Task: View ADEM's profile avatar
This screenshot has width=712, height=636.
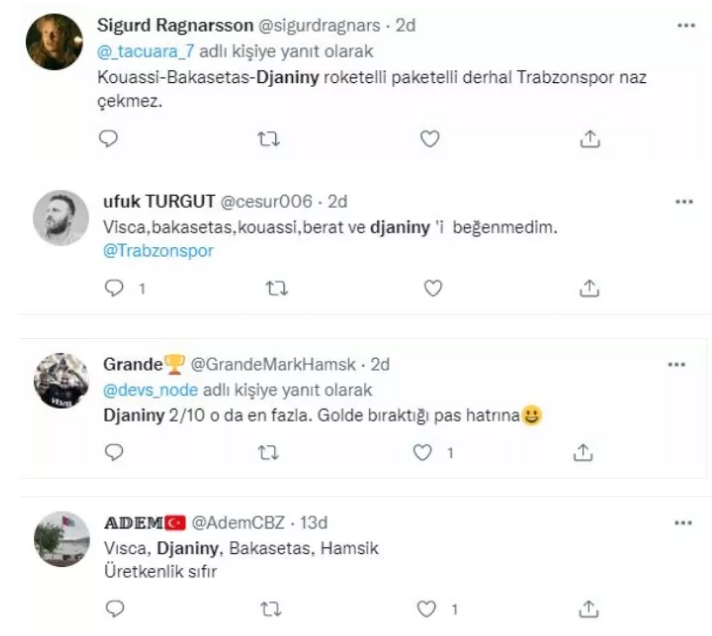Action: pyautogui.click(x=62, y=540)
